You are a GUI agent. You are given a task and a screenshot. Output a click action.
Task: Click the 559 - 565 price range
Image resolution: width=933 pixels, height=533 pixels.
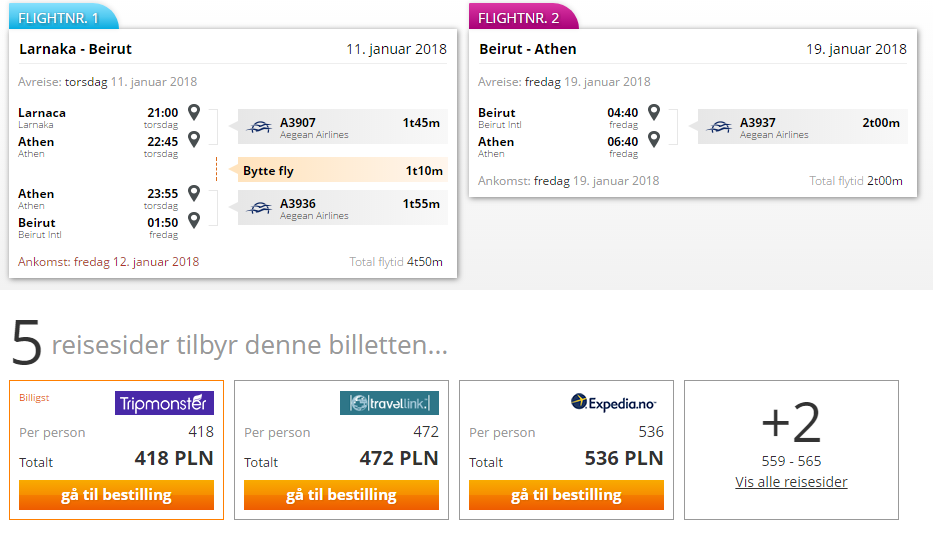(x=791, y=461)
